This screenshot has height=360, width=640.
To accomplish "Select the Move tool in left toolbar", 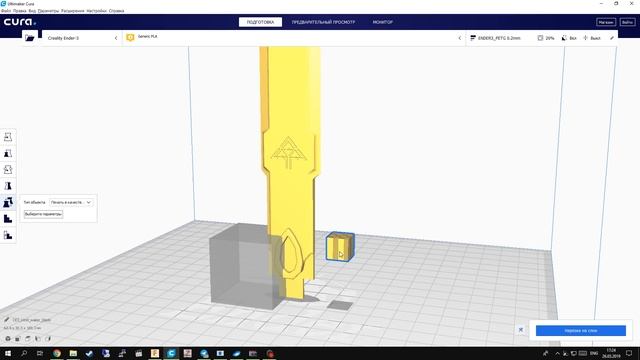I will point(8,137).
